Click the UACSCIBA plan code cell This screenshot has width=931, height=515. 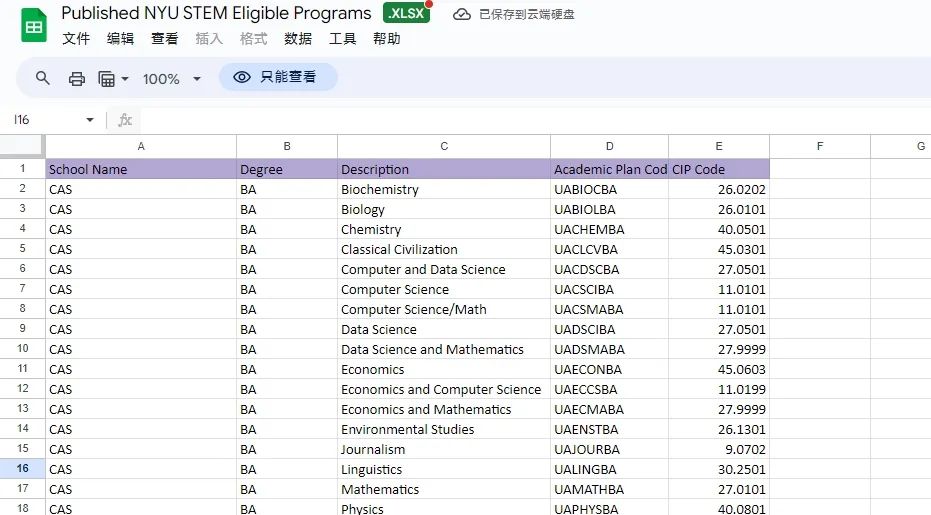point(609,289)
